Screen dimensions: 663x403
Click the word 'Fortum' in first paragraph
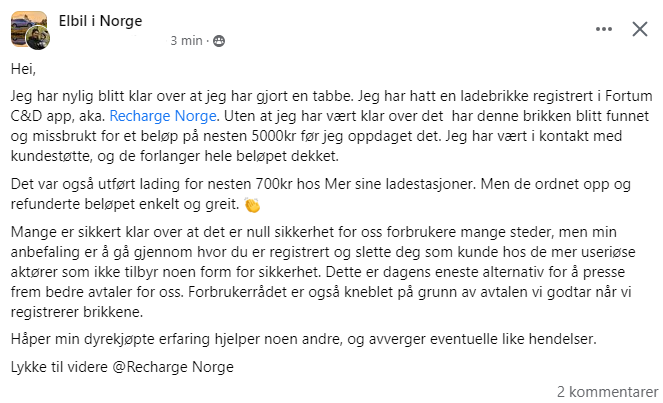click(629, 96)
